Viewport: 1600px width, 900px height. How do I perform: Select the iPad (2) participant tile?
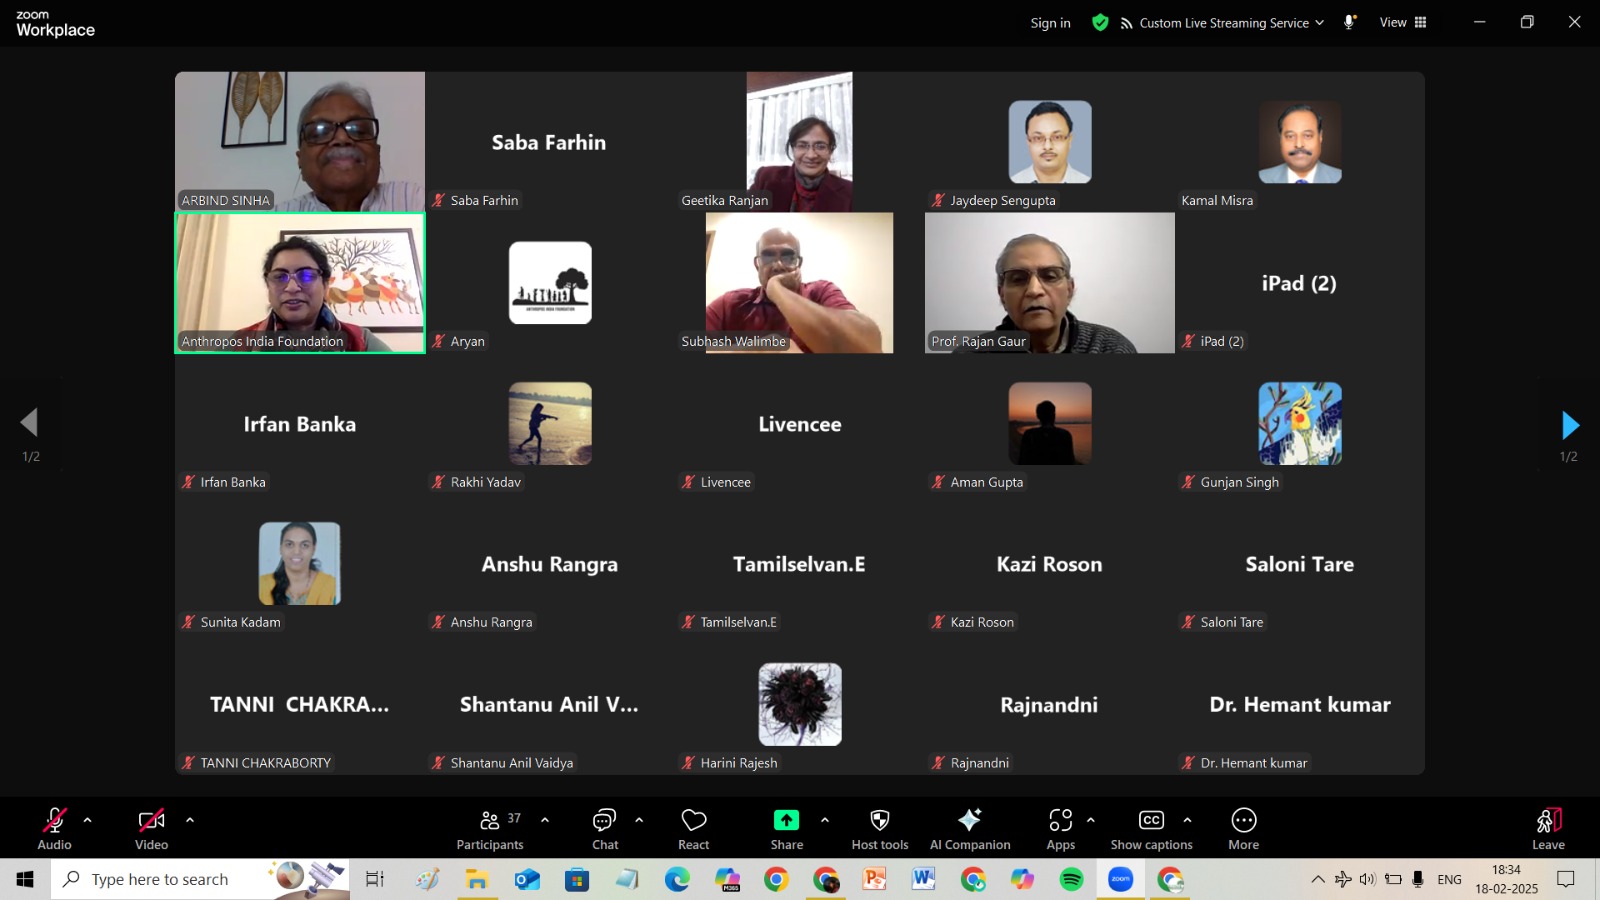[1300, 282]
